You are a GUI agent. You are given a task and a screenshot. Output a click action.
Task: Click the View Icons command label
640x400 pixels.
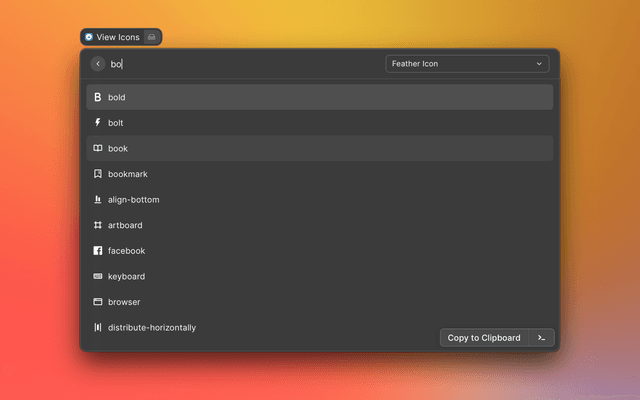(118, 37)
